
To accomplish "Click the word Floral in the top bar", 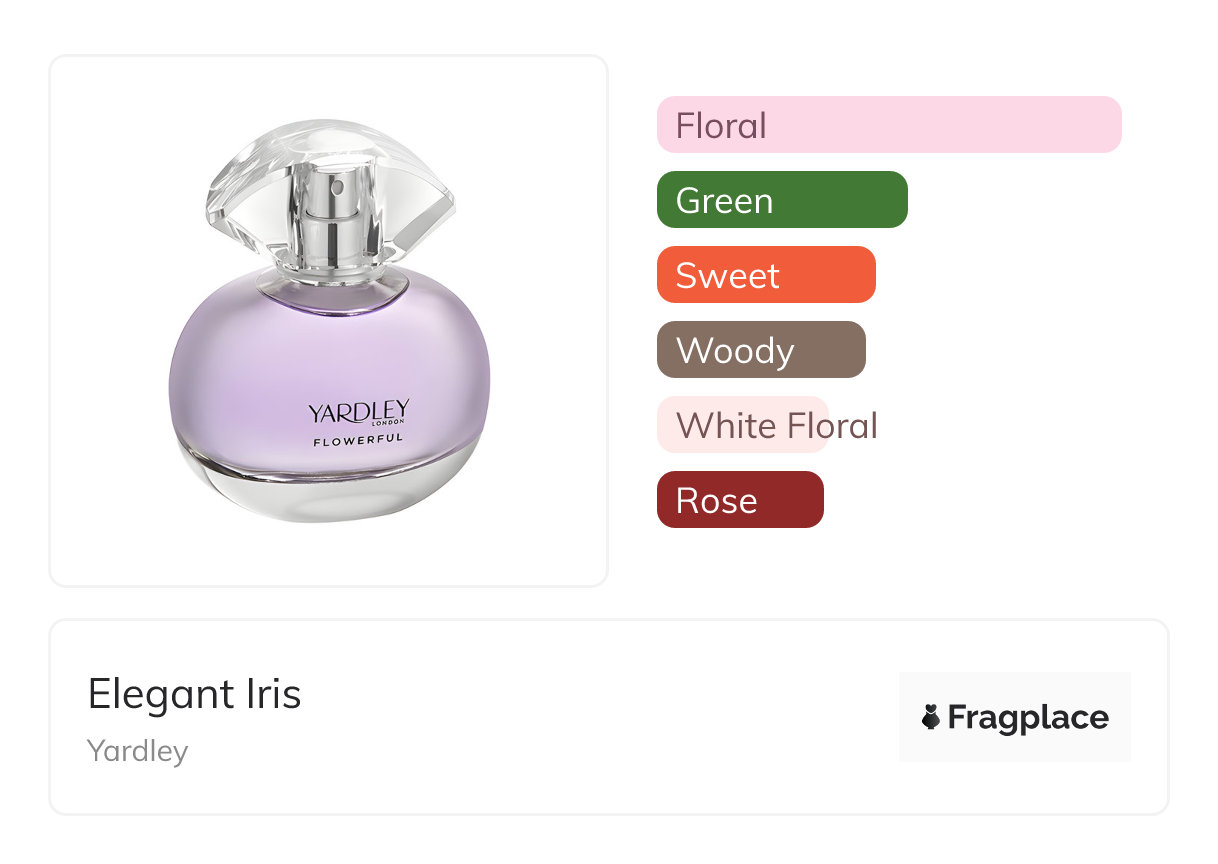I will coord(721,125).
